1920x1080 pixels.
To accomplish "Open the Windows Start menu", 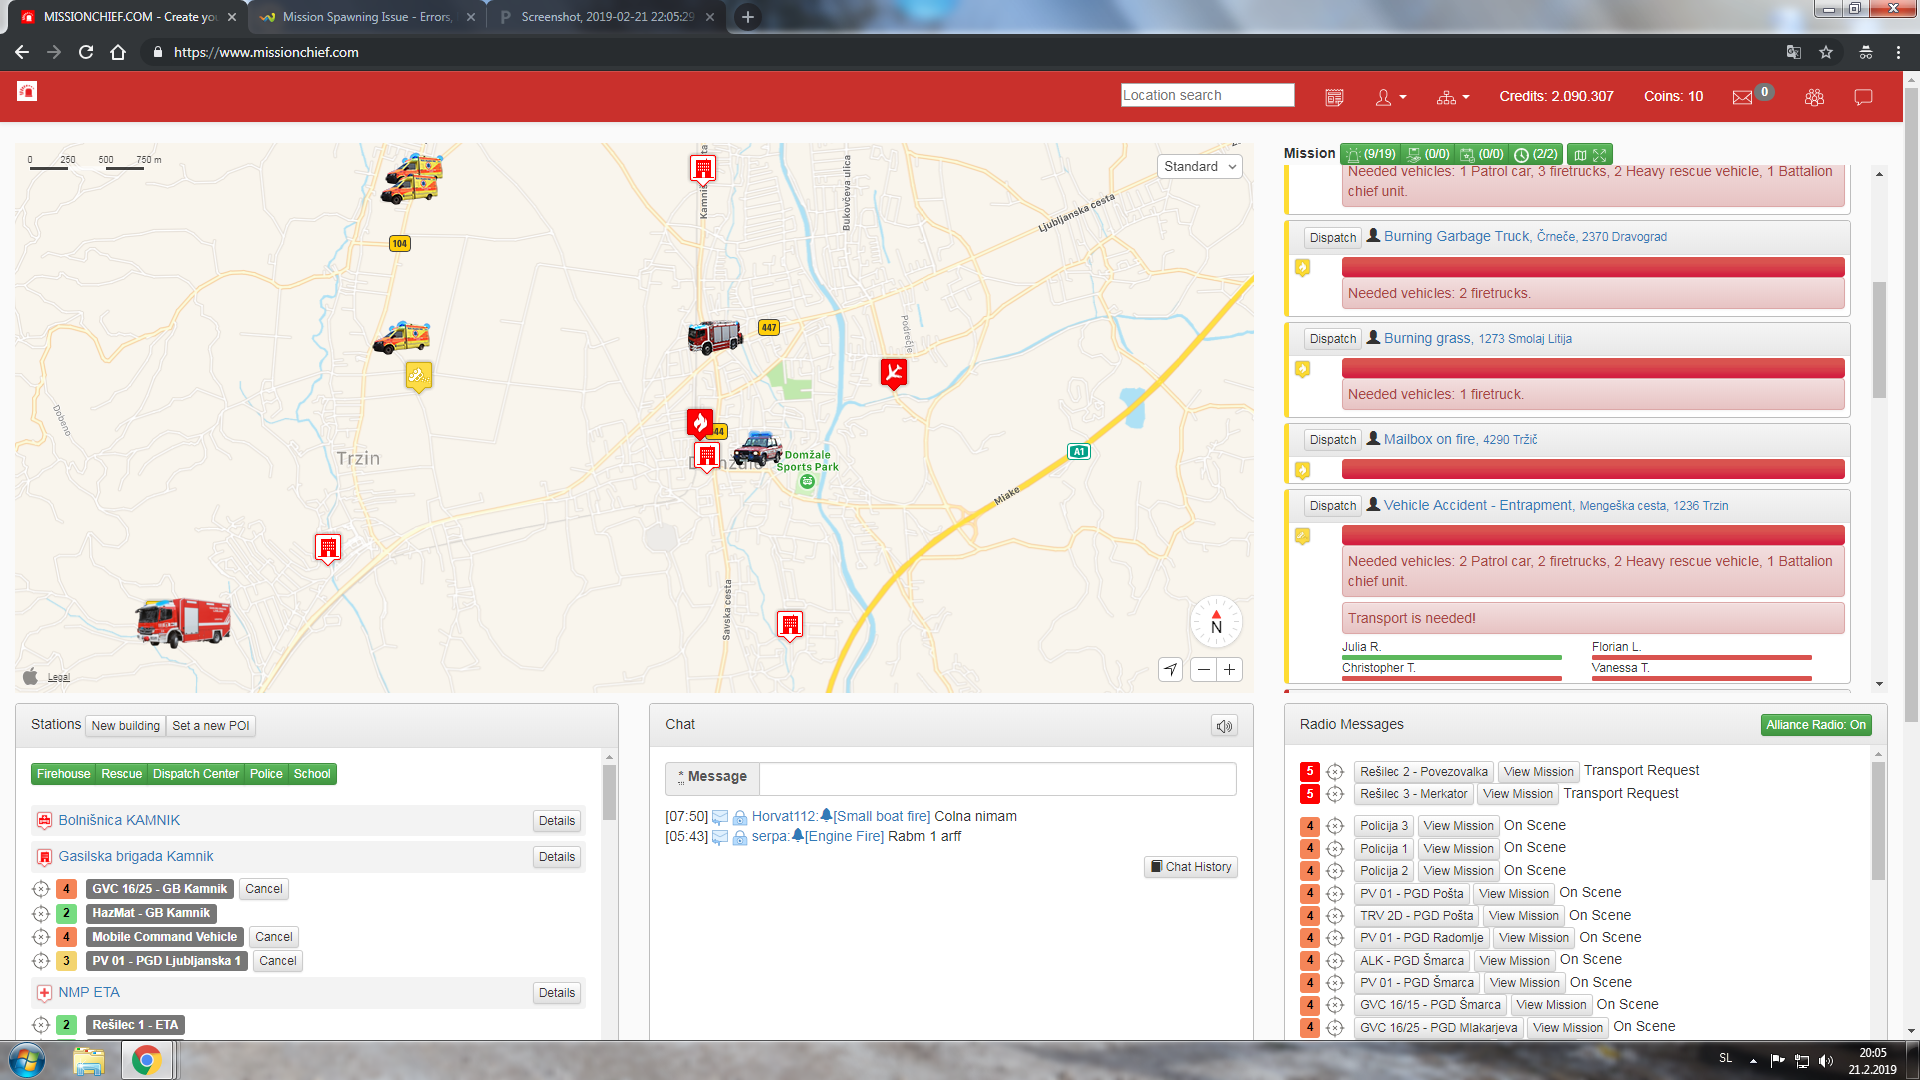I will click(x=27, y=1060).
